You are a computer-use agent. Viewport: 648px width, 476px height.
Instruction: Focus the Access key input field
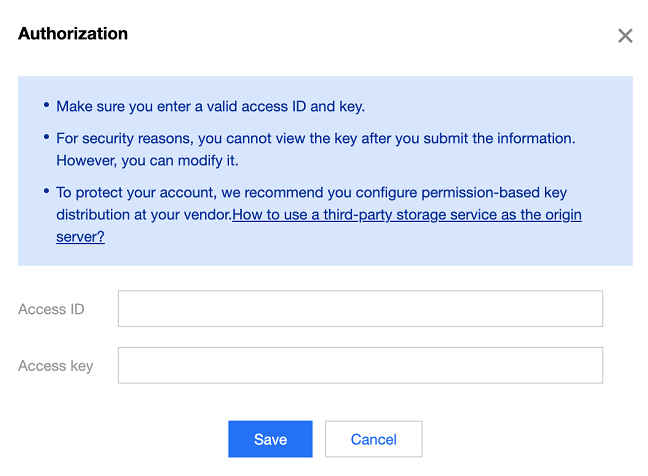point(360,366)
